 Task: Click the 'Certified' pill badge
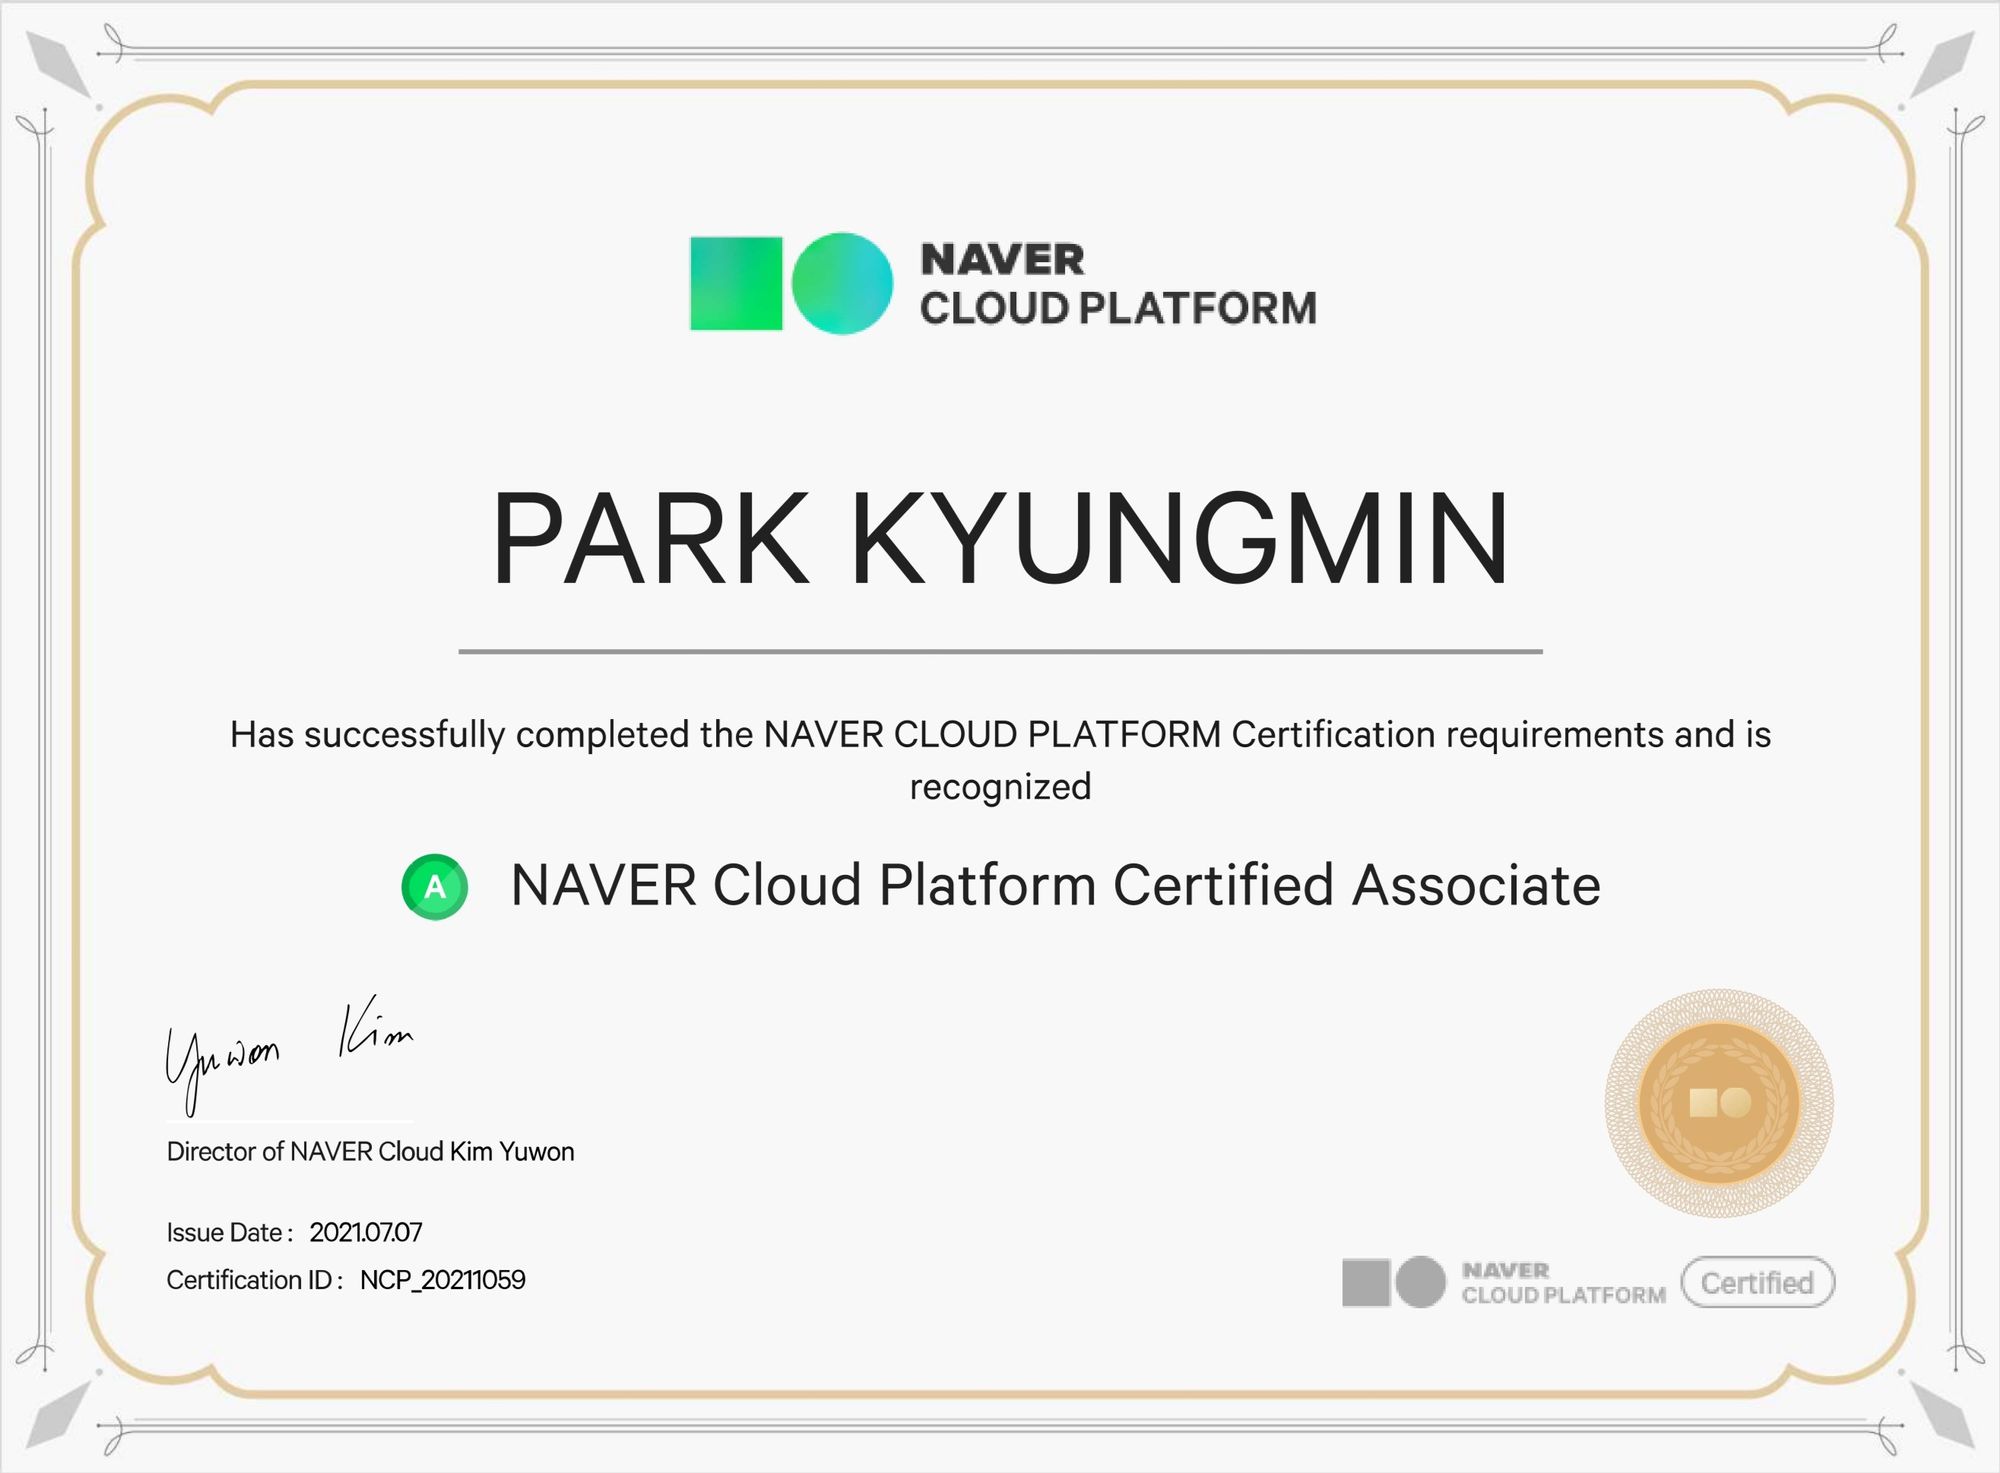tap(1757, 1282)
